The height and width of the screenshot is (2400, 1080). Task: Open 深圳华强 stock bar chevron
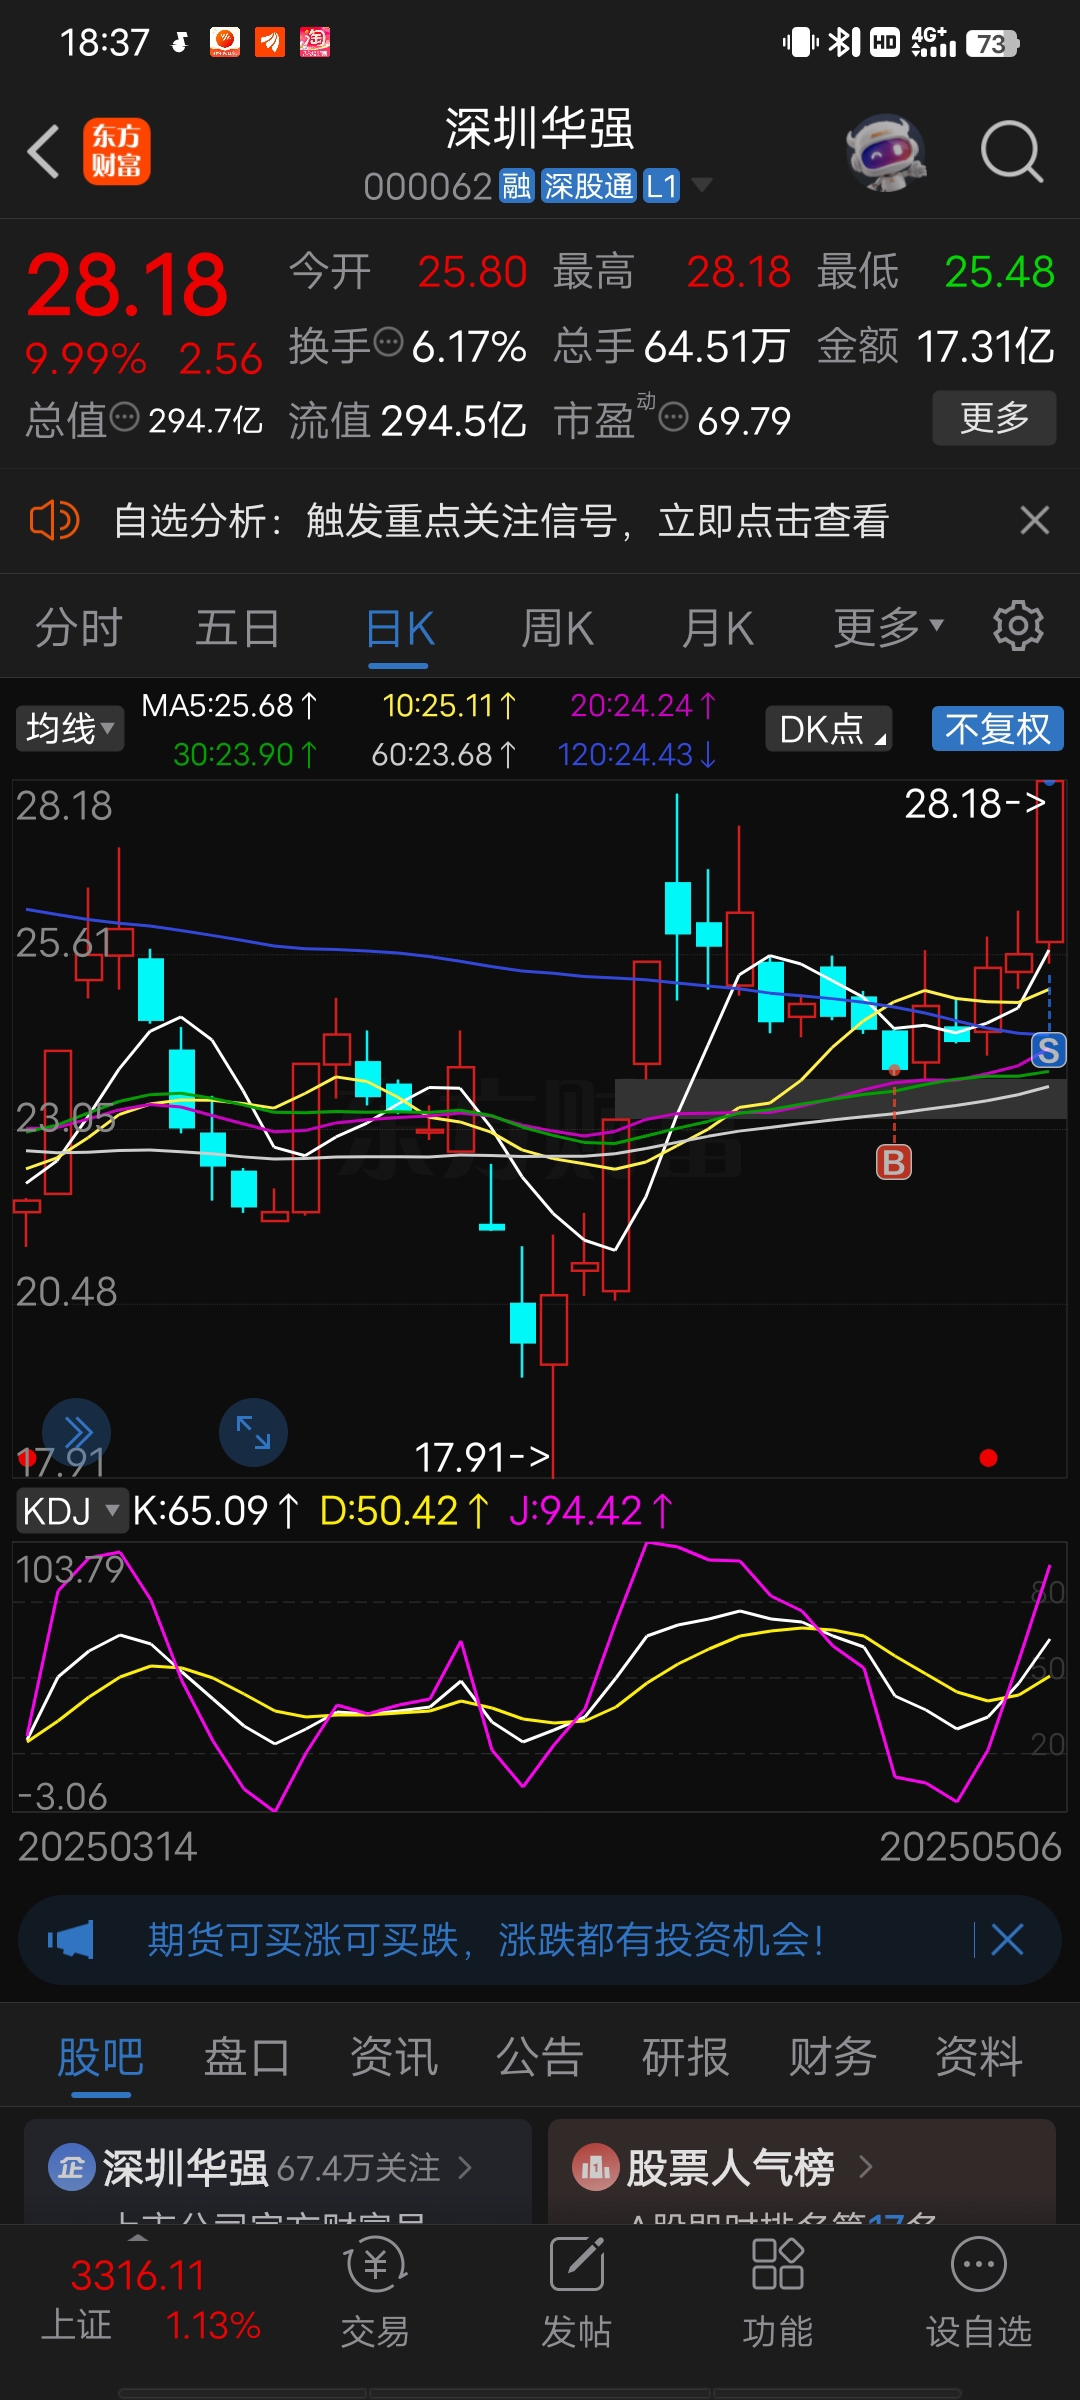(464, 2167)
